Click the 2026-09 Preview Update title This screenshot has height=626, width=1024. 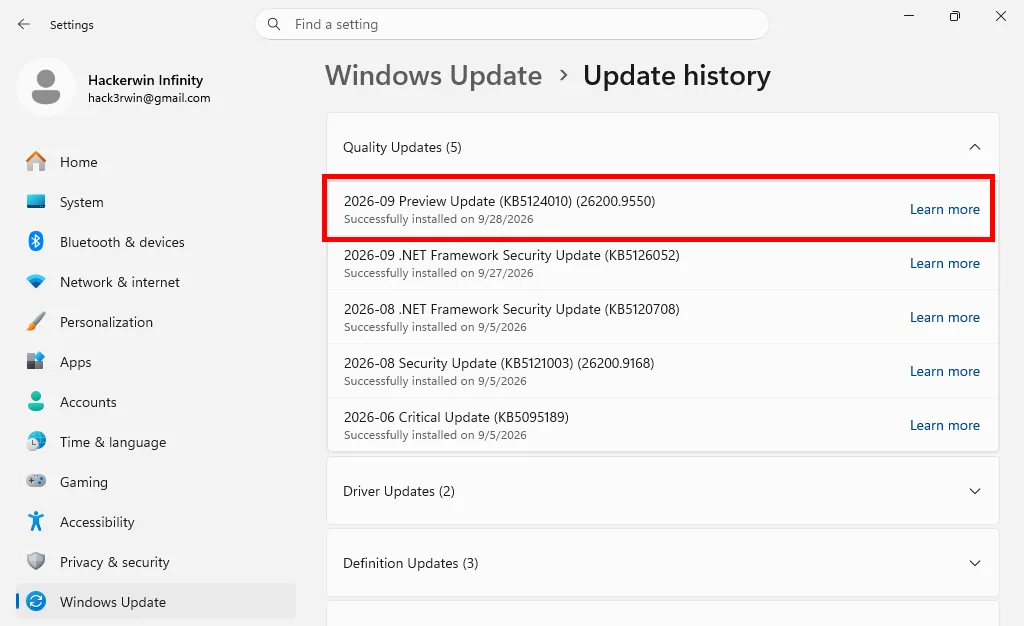[500, 201]
